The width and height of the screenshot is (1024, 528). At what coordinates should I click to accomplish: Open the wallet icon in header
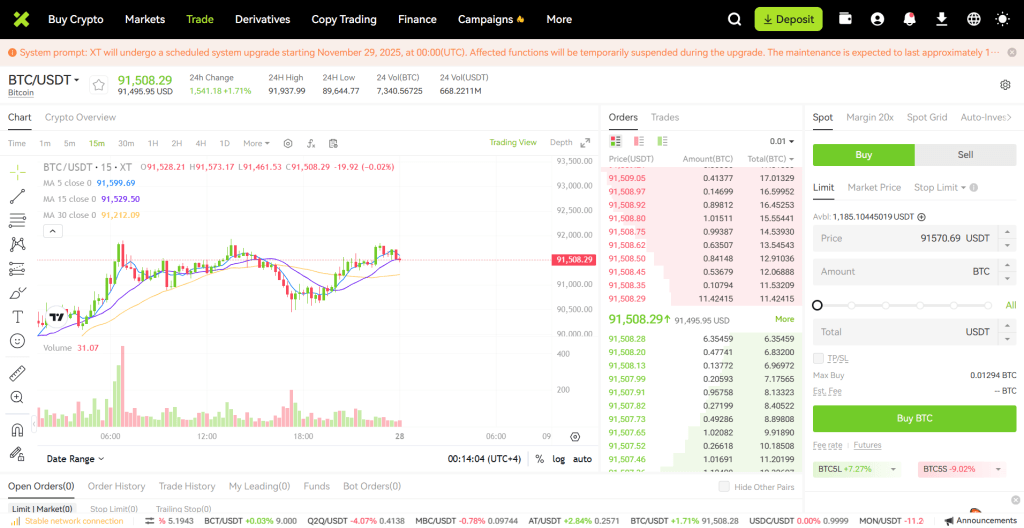point(845,20)
